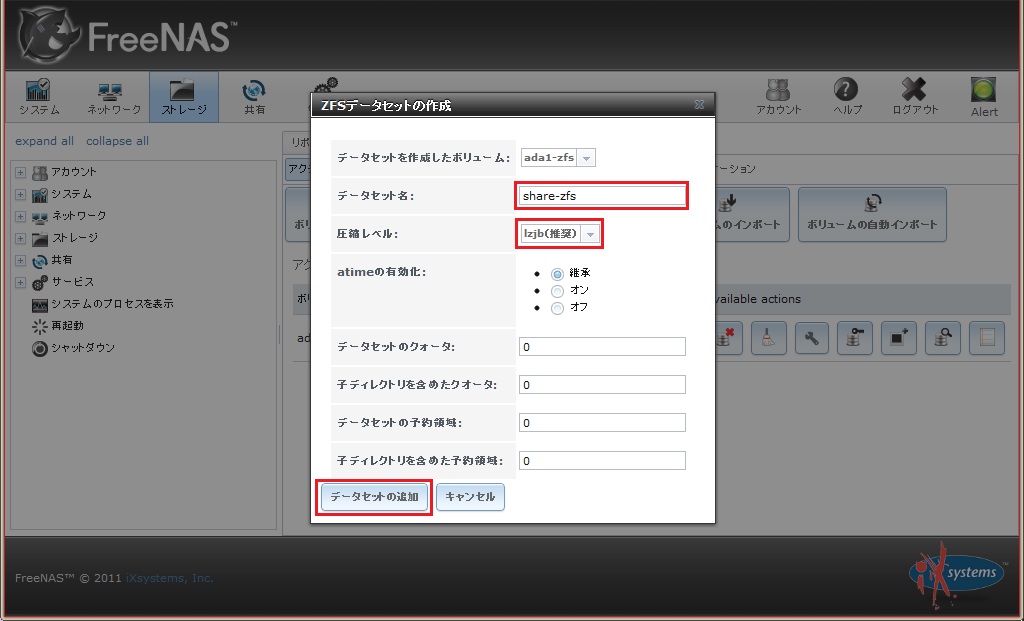This screenshot has height=621, width=1024.
Task: Open the 共有 toolbar icon
Action: pyautogui.click(x=254, y=97)
